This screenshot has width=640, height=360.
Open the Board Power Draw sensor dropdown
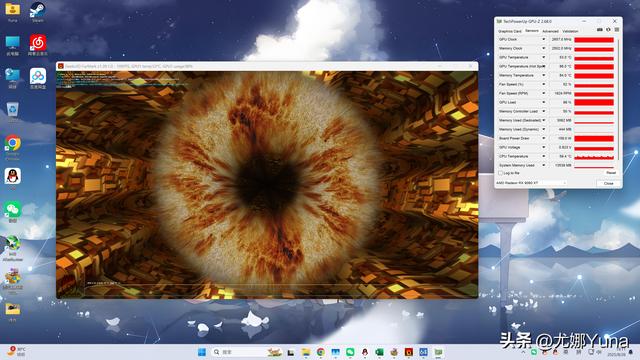coord(543,138)
